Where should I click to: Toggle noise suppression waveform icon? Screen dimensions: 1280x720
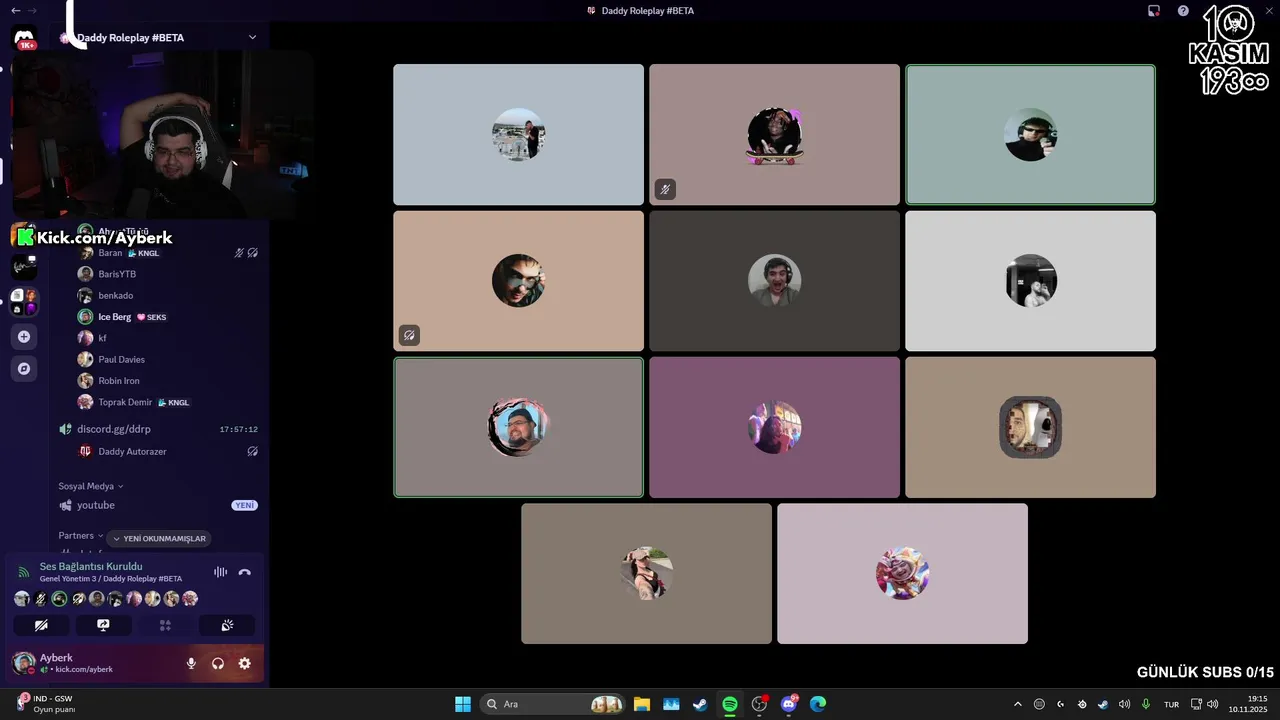click(x=220, y=572)
